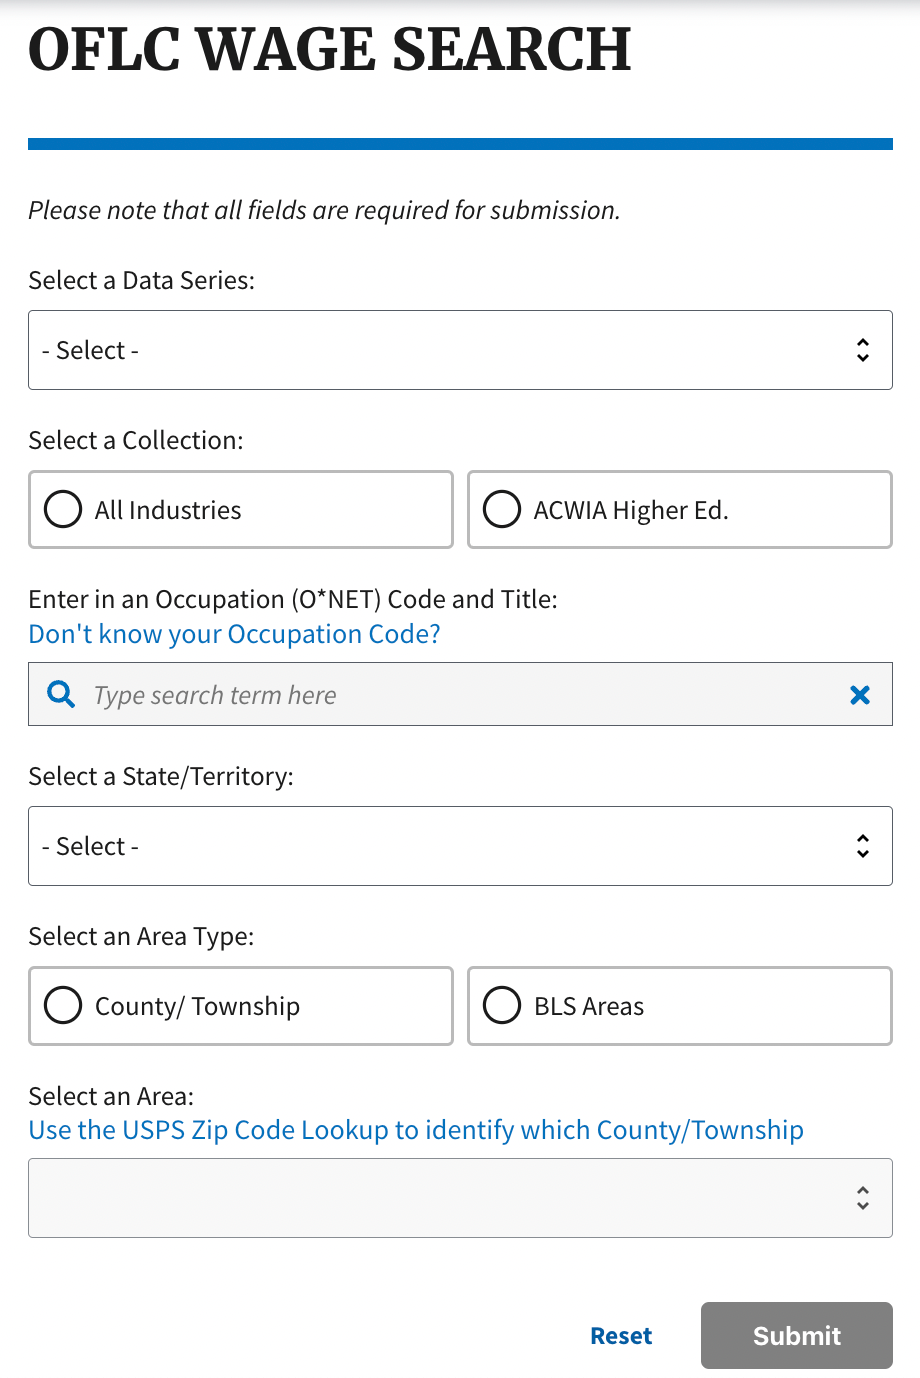The height and width of the screenshot is (1378, 920).
Task: Click the BLS Areas label text
Action: coord(589,1006)
